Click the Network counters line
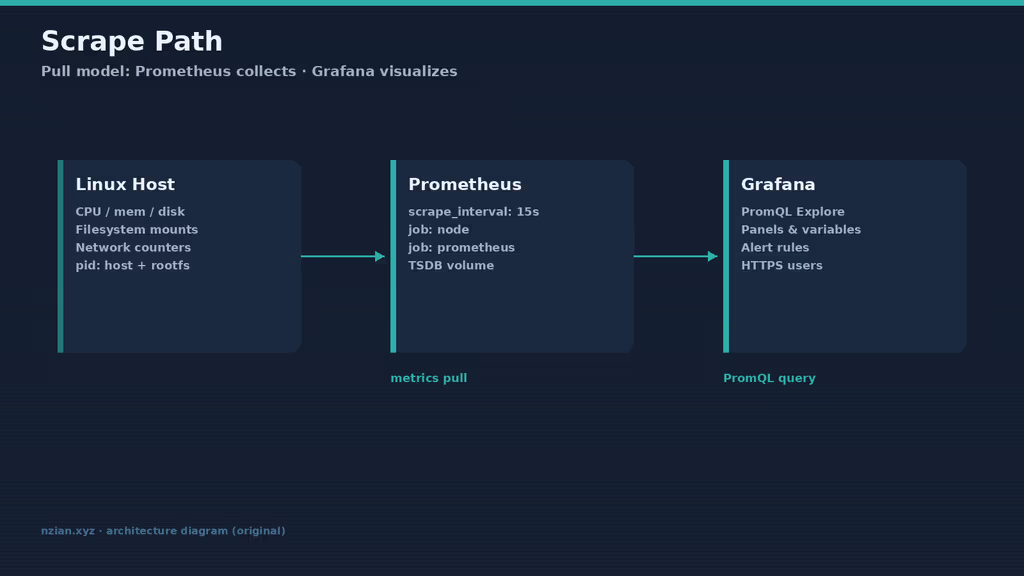 [133, 248]
